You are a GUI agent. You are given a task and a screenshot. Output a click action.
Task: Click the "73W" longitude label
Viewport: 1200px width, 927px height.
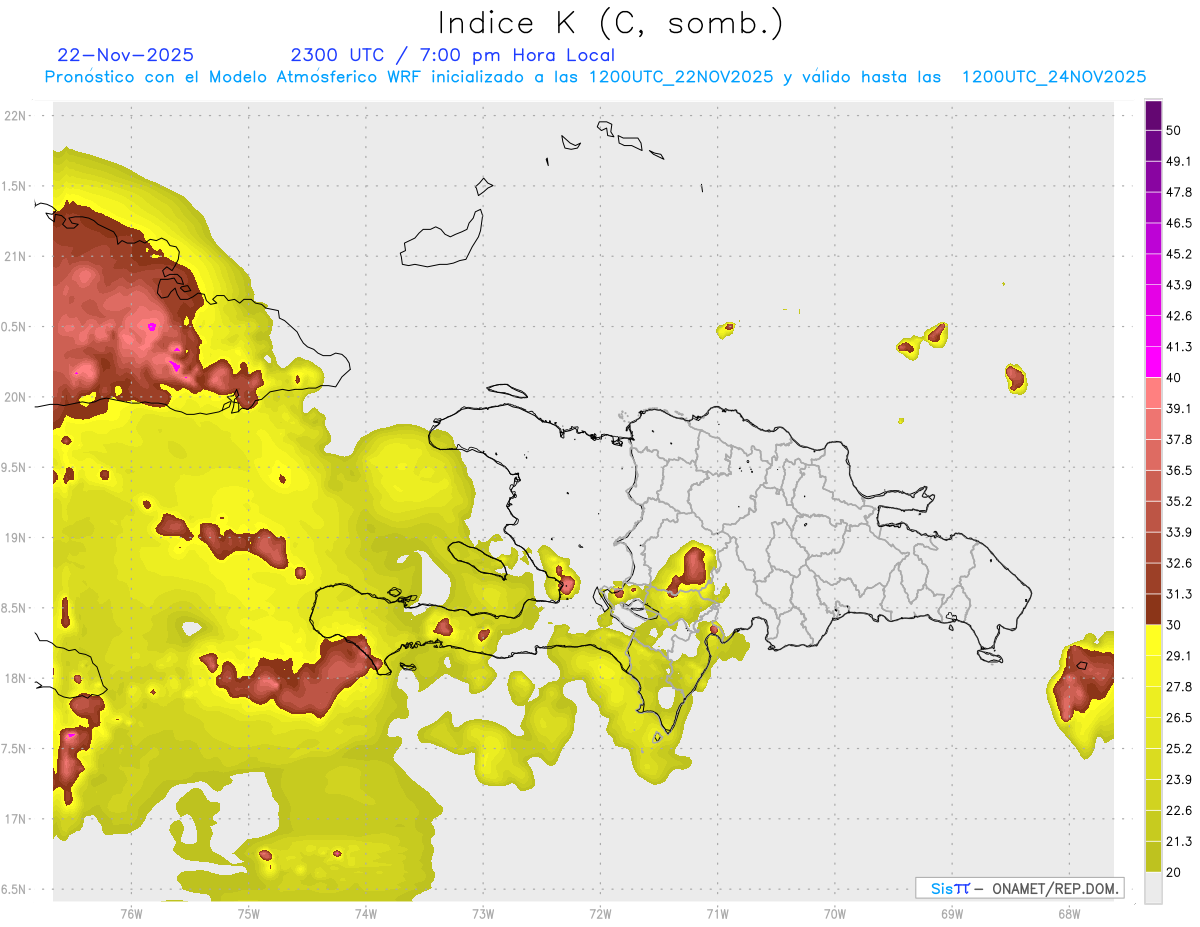[x=483, y=913]
